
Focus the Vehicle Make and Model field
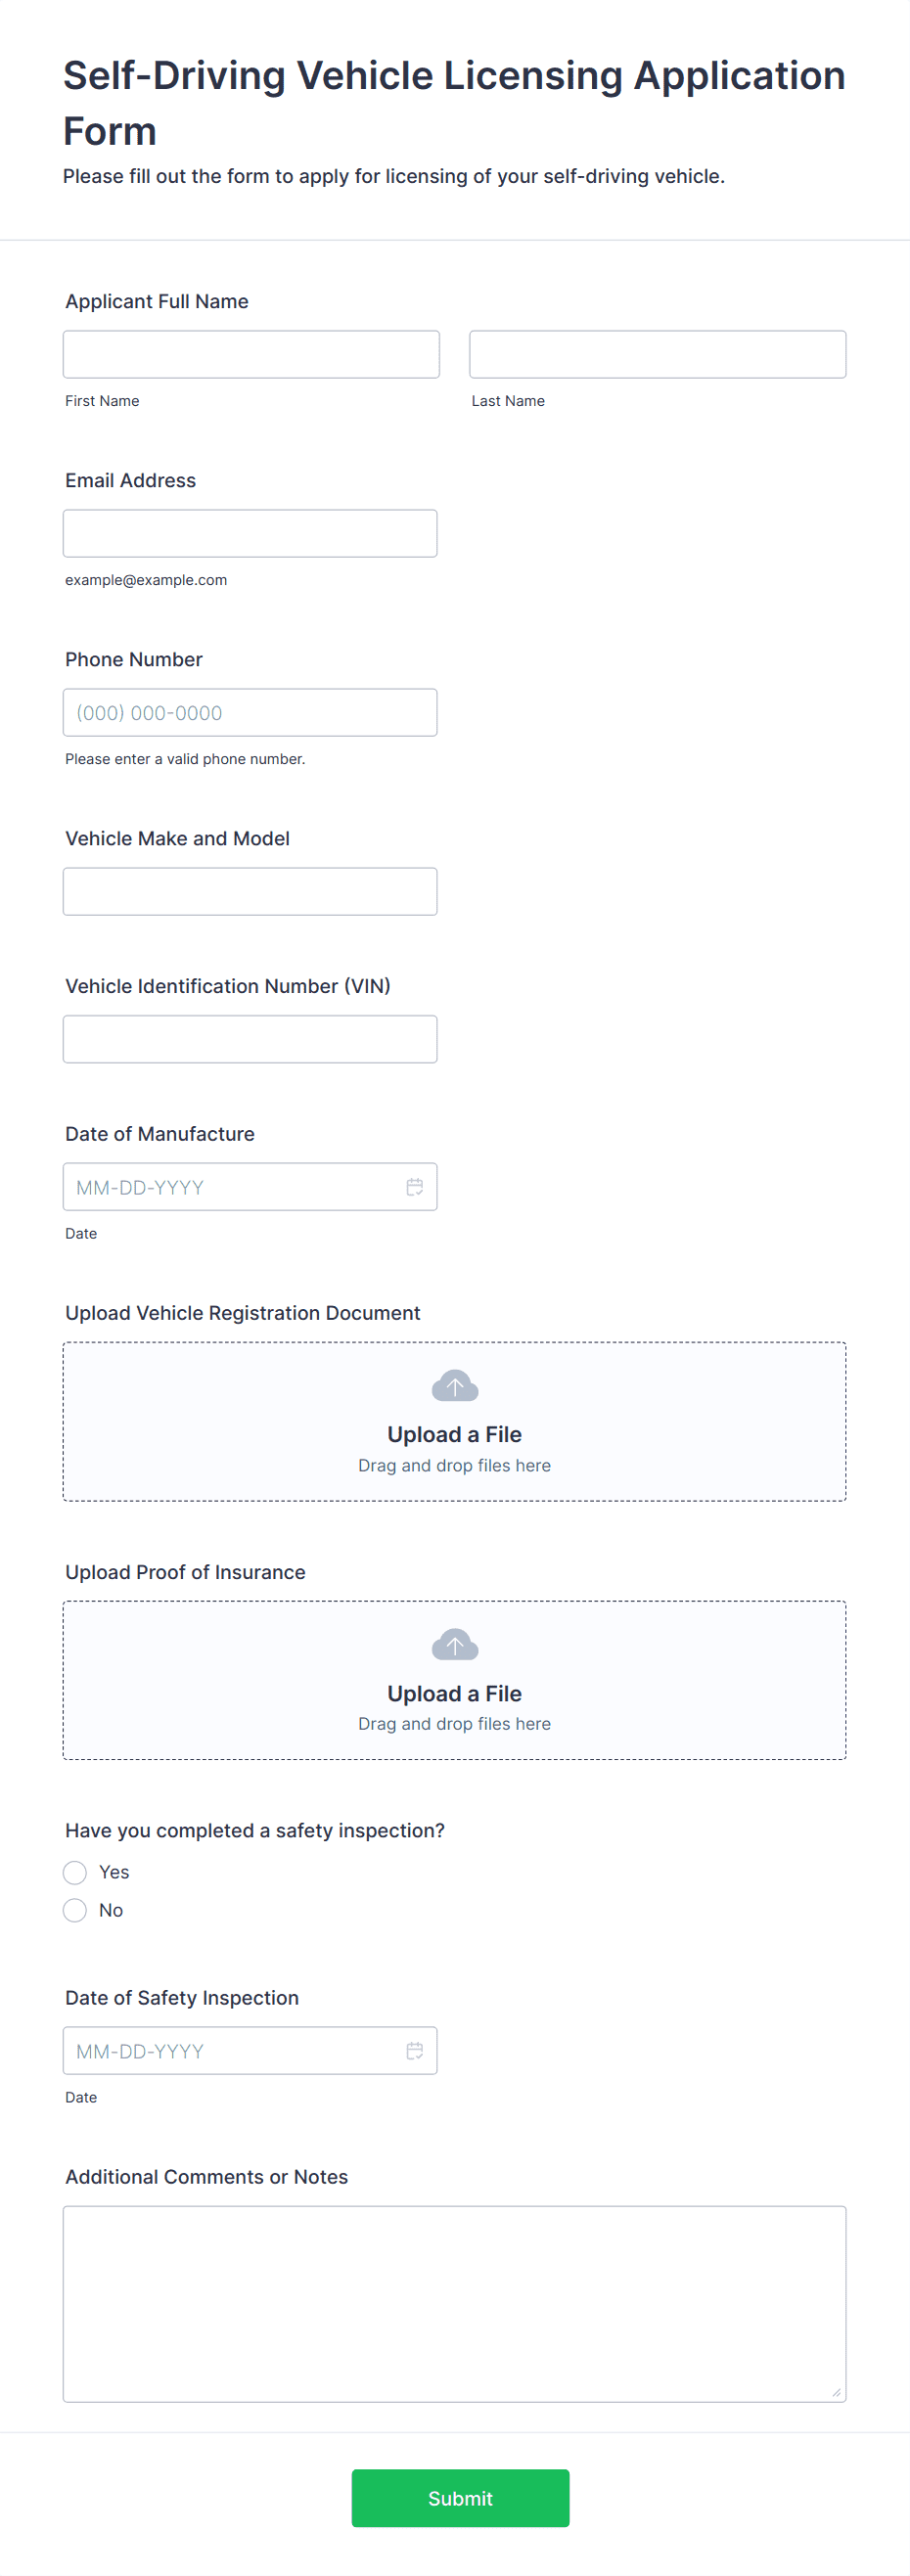[250, 891]
